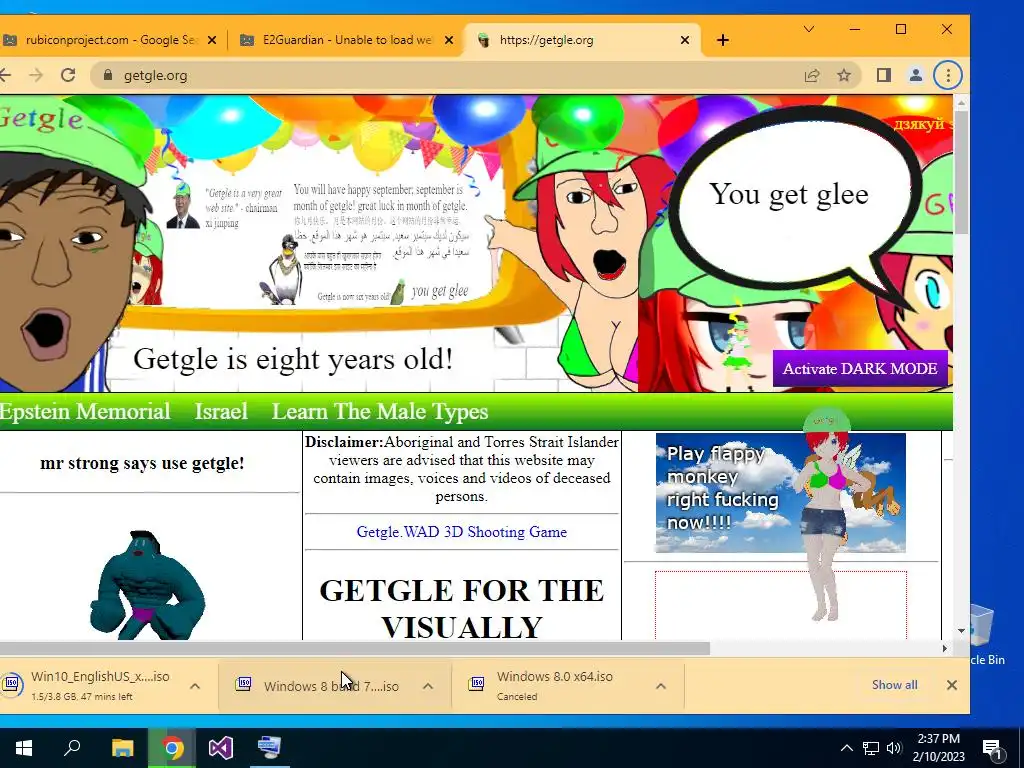The image size is (1024, 768).
Task: Click Getgle is eight years old text
Action: (x=293, y=359)
